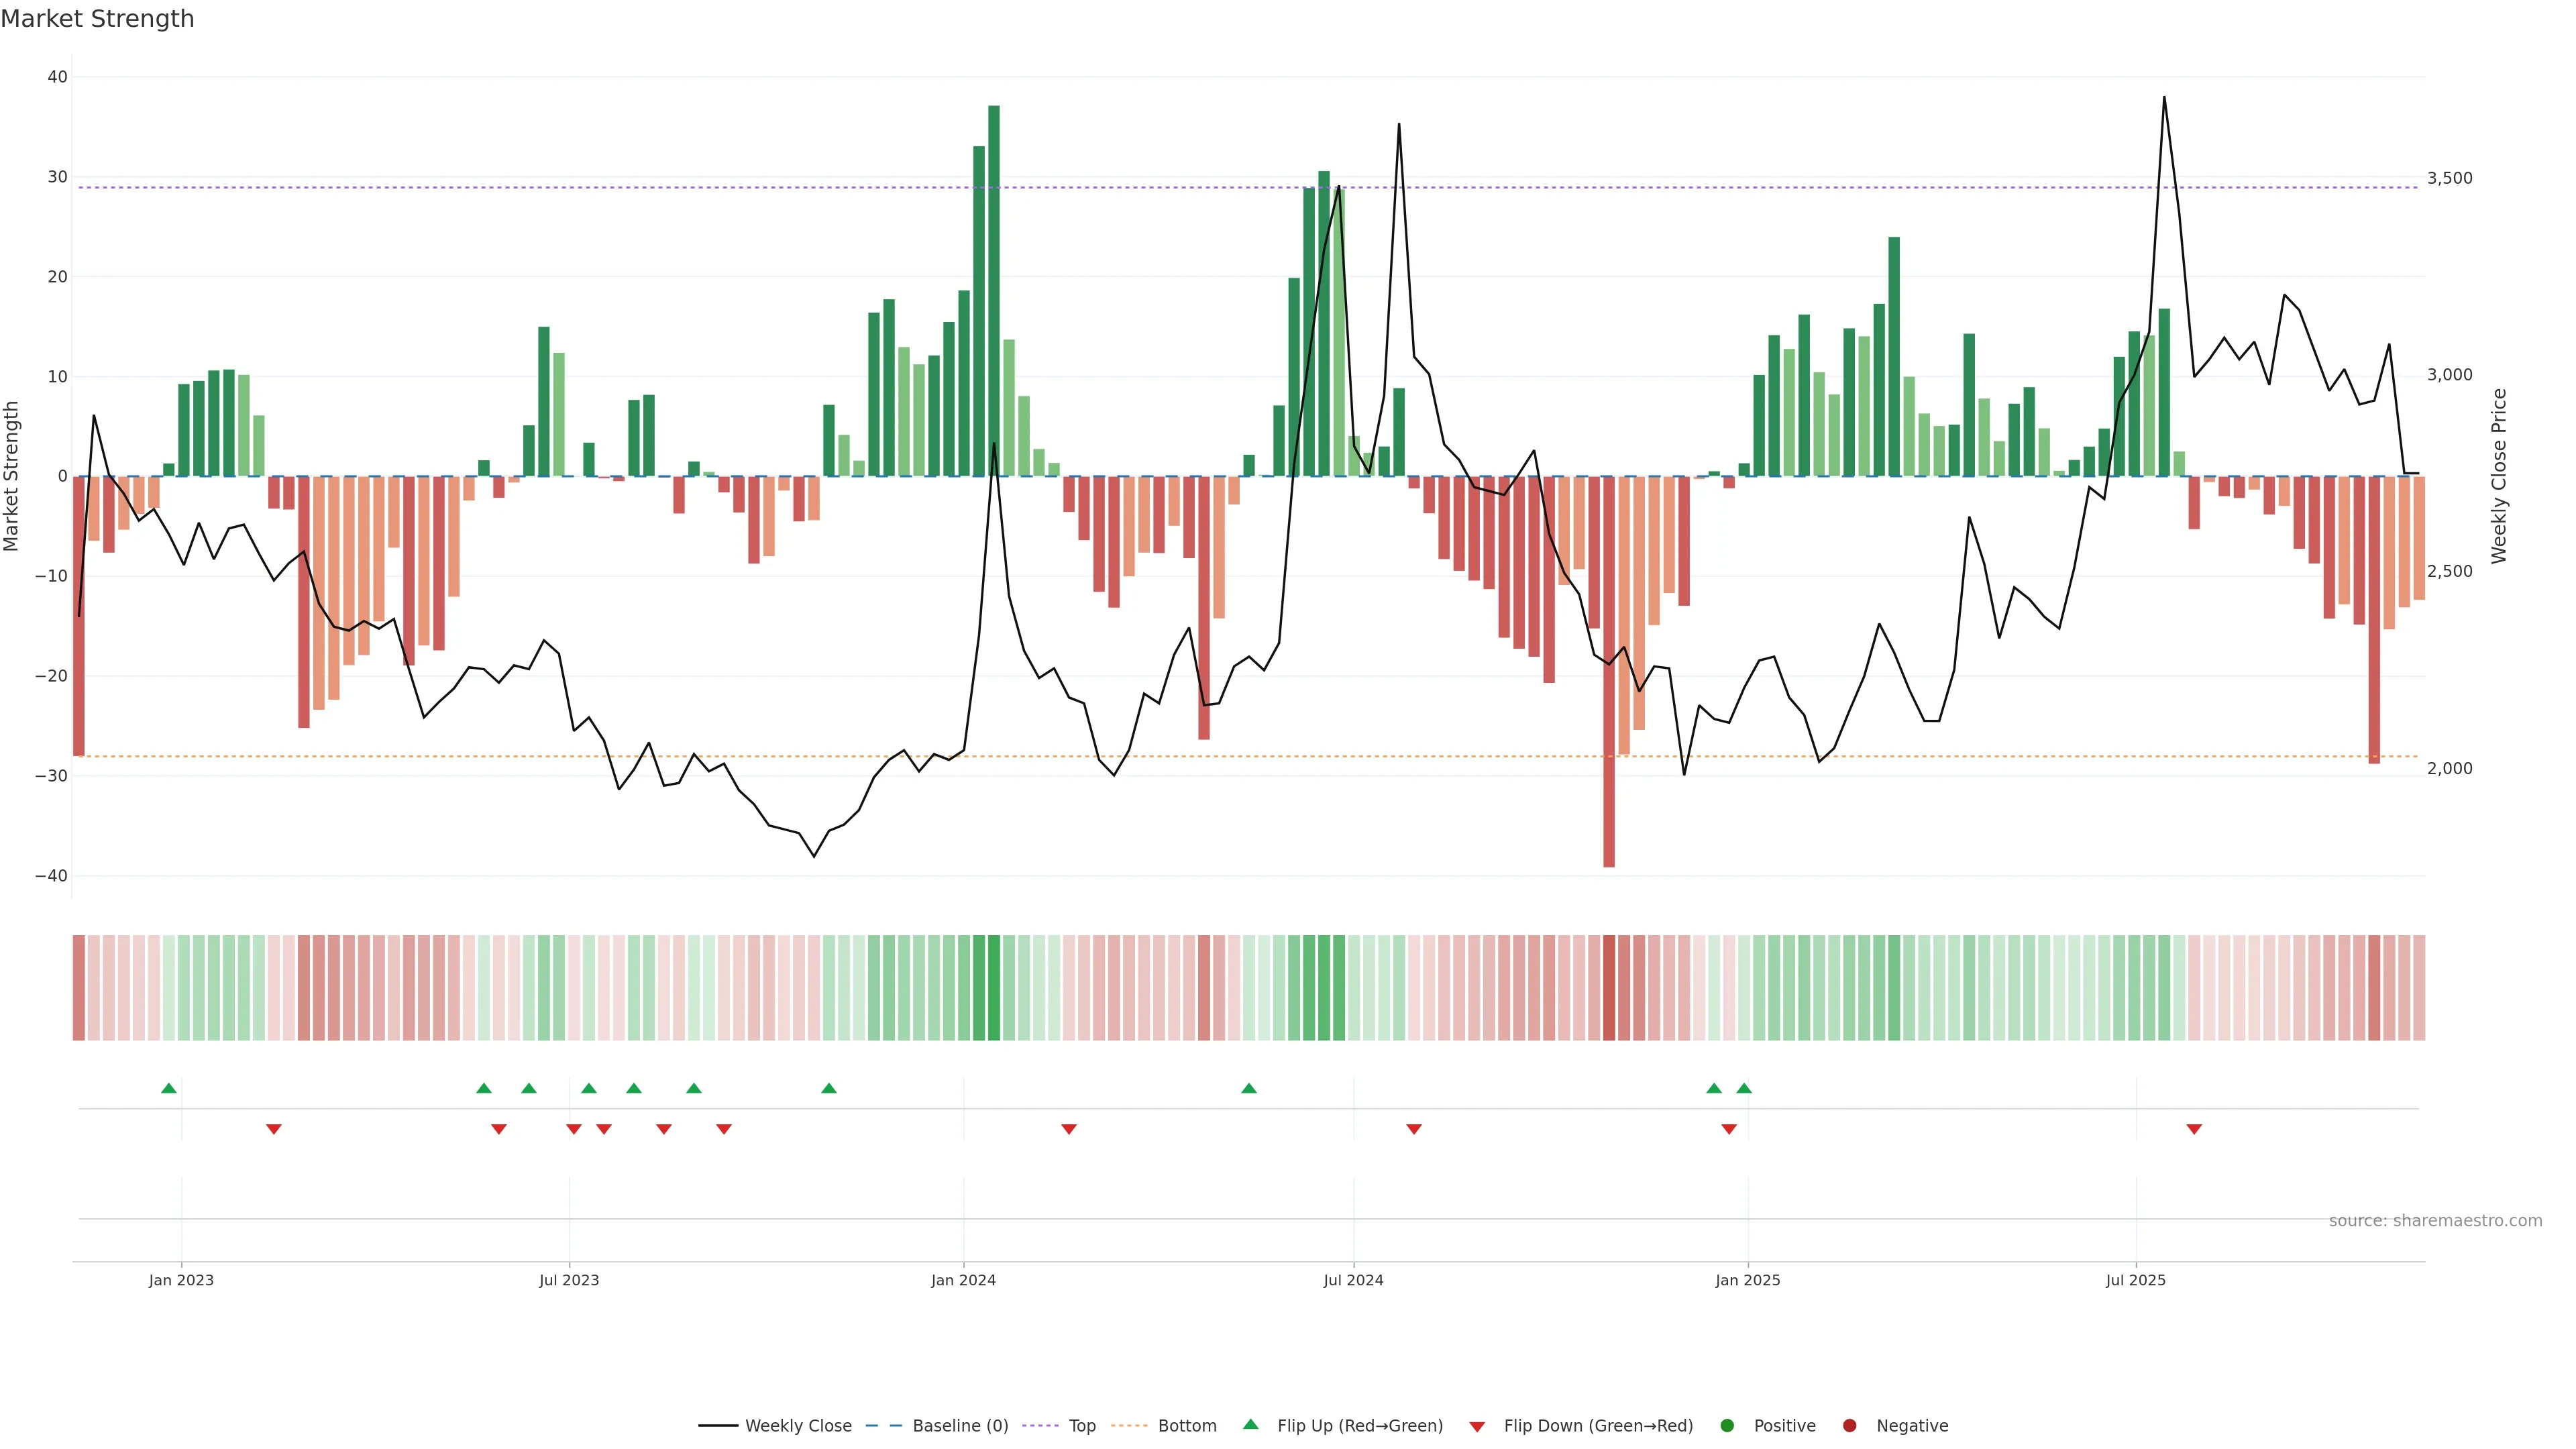Select the first flip-up triangle near Jan 2023
Image resolution: width=2576 pixels, height=1449 pixels.
pyautogui.click(x=169, y=1088)
